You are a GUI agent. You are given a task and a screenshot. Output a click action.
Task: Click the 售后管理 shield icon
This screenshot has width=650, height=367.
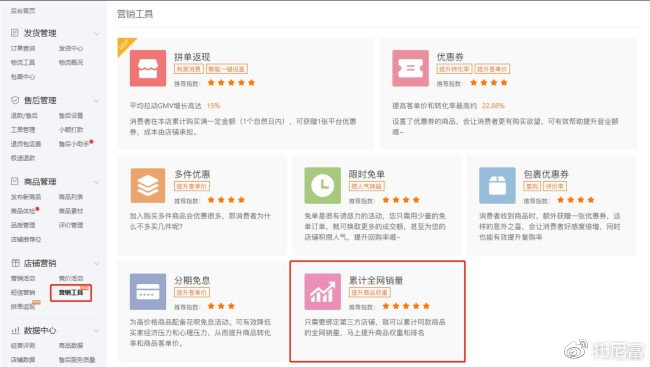pos(15,100)
